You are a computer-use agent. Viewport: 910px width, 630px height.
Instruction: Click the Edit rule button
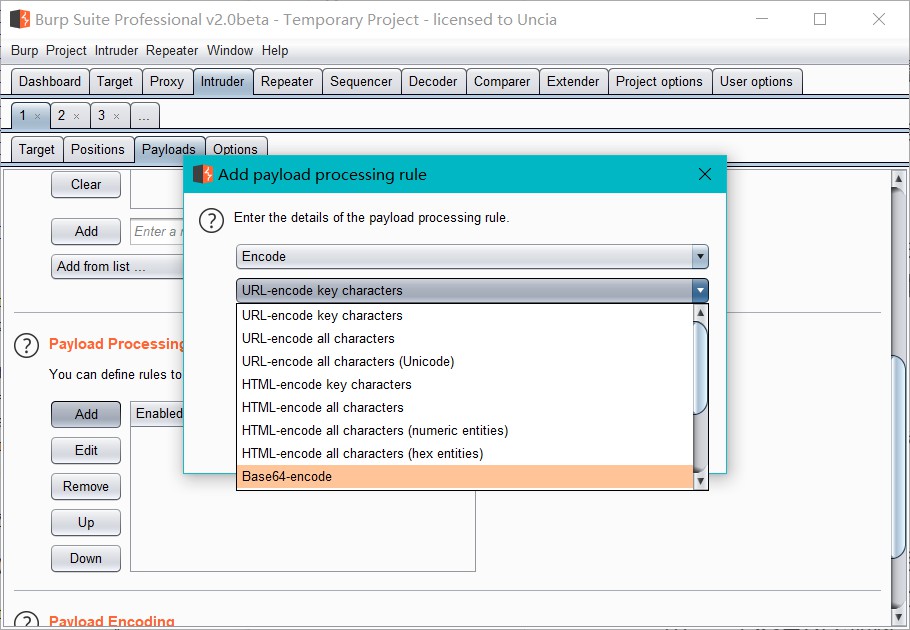(86, 450)
